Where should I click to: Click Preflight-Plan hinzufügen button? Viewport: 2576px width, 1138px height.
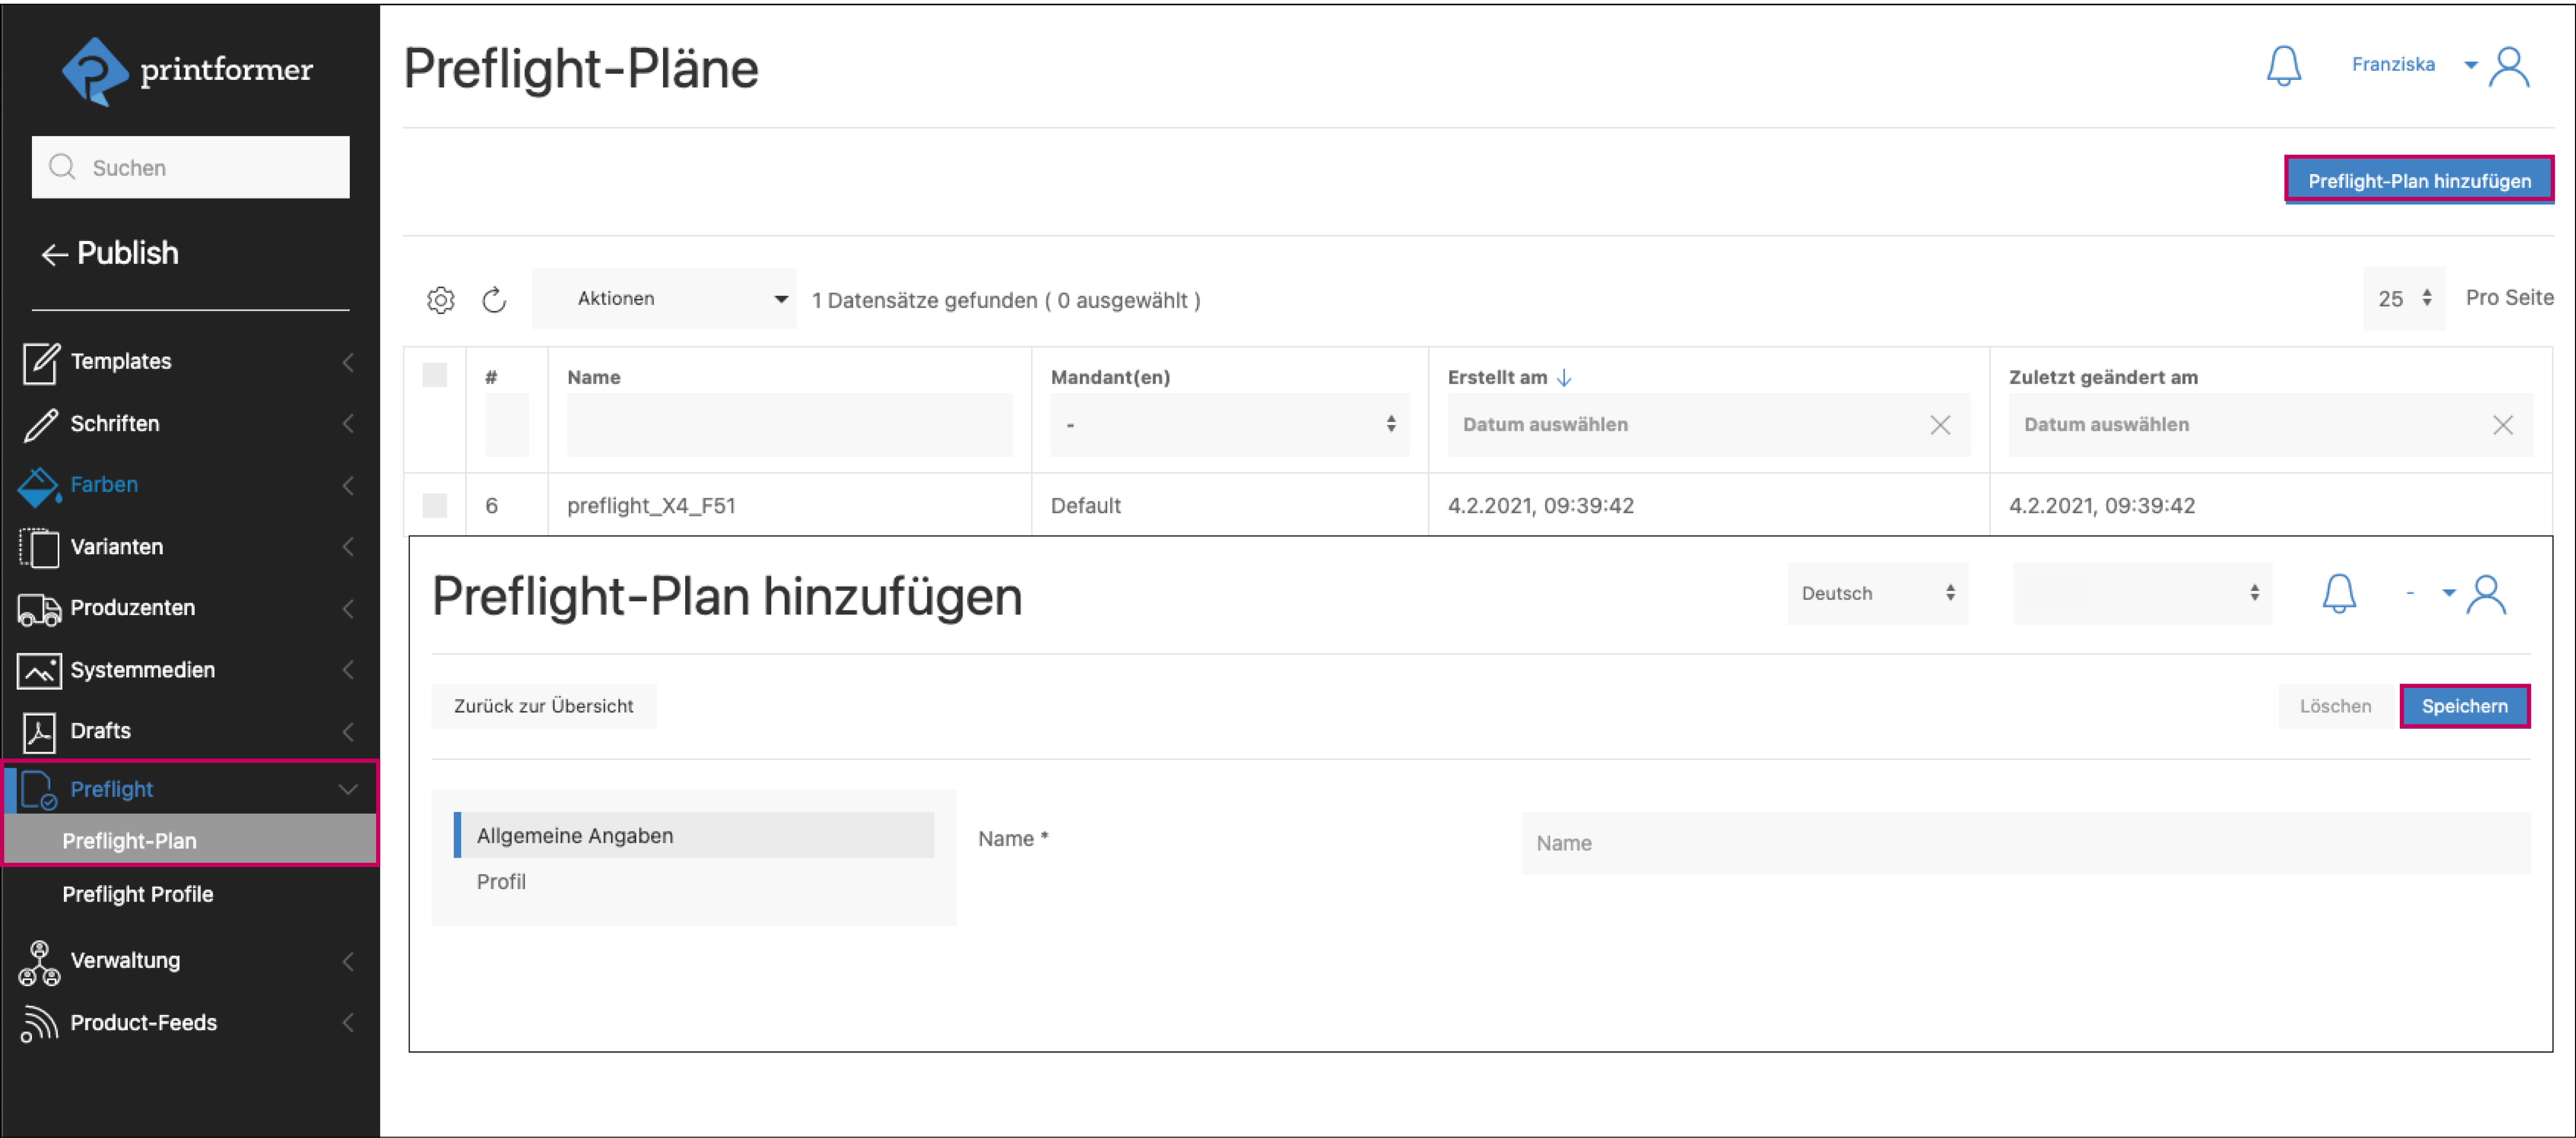[2418, 181]
